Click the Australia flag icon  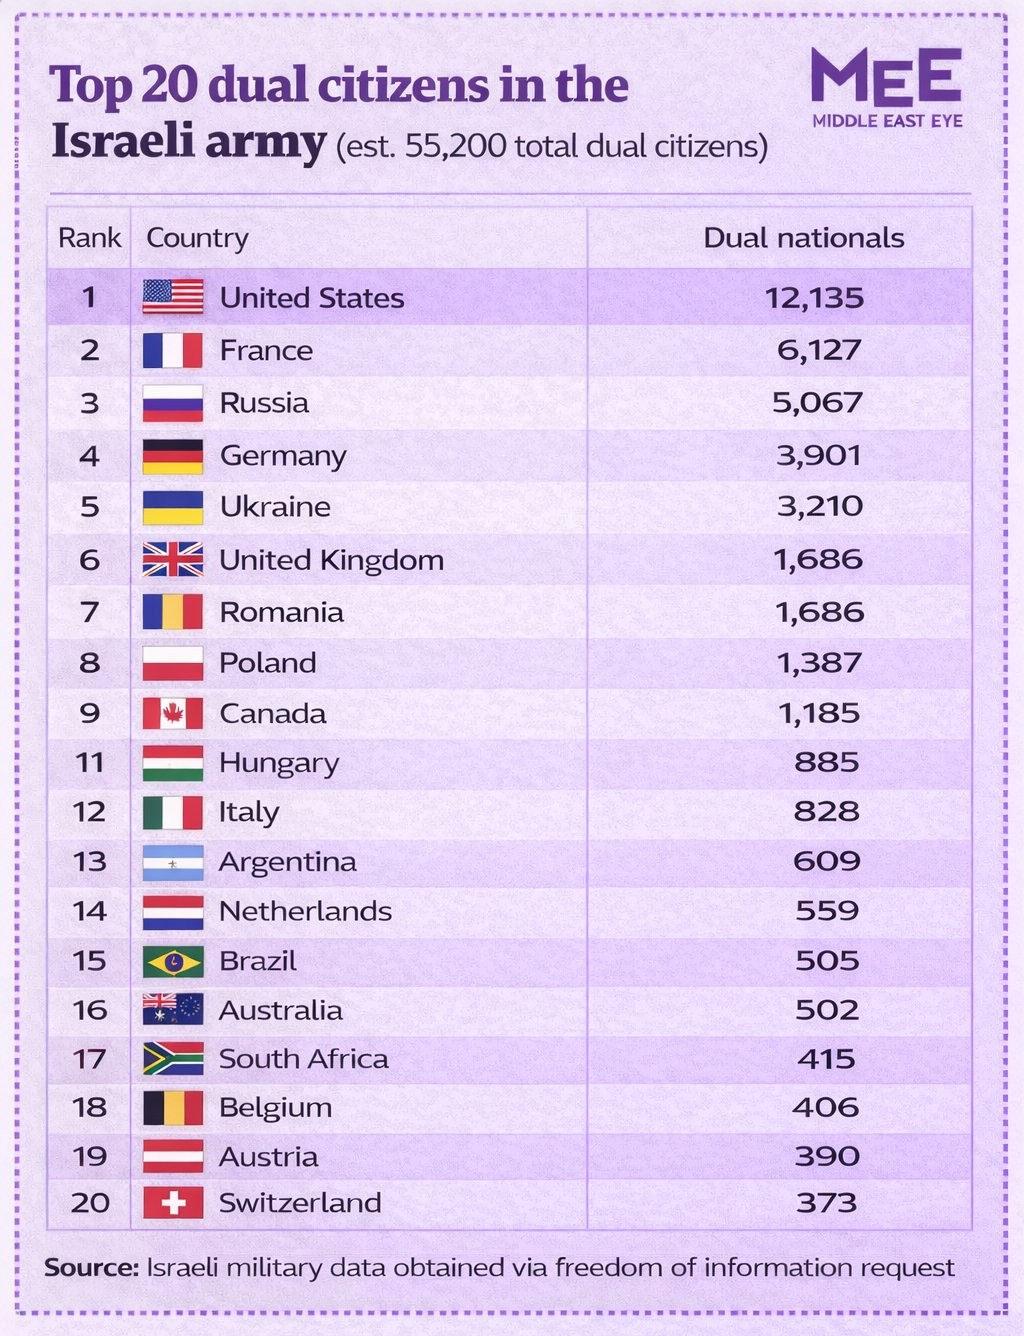173,1010
